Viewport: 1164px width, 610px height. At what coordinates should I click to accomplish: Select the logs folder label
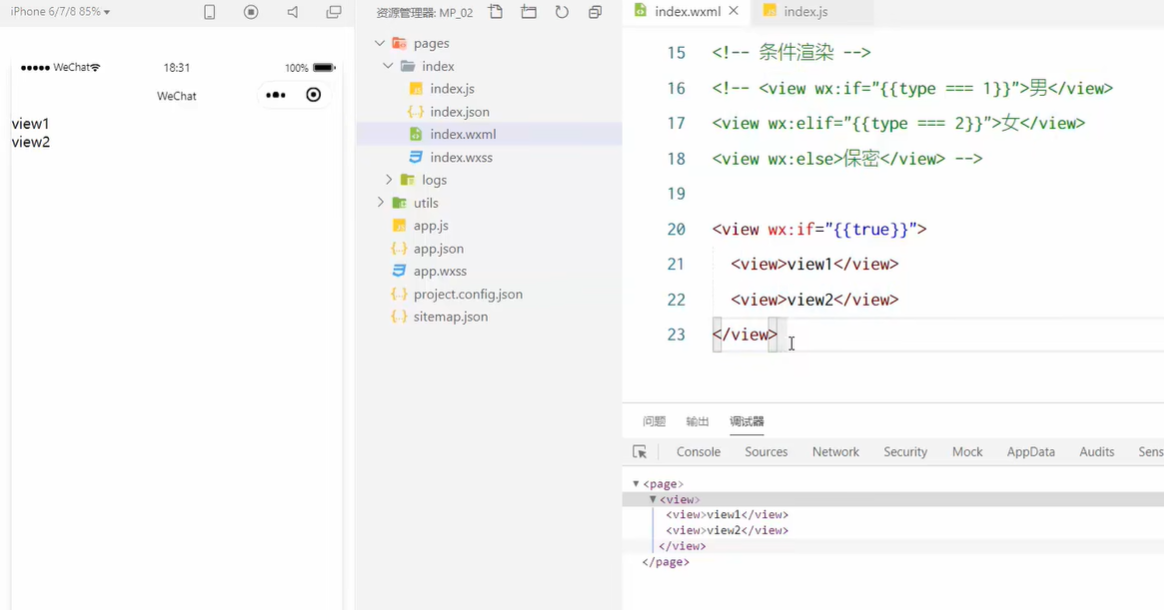(x=434, y=180)
